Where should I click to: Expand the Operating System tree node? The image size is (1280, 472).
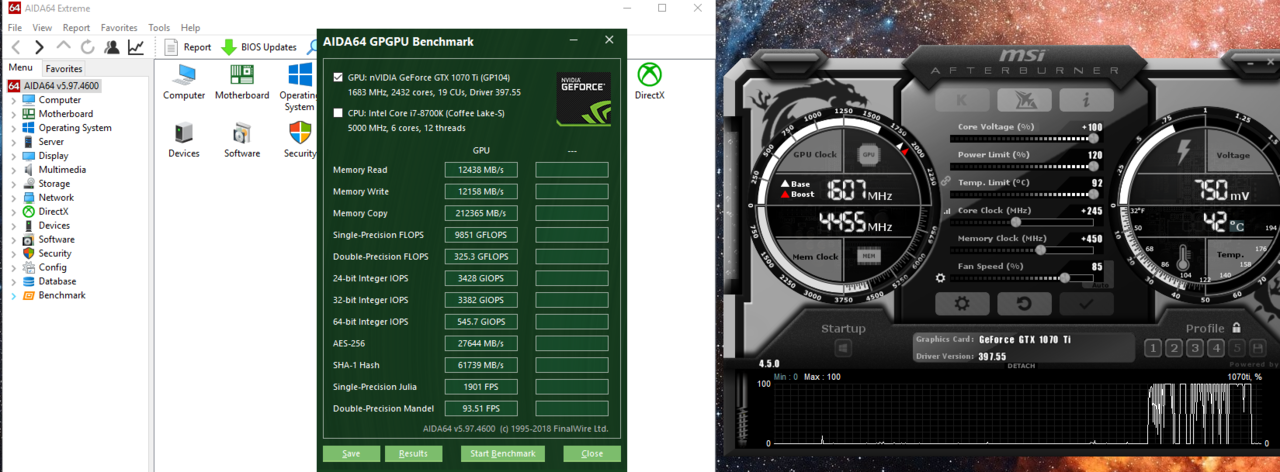click(14, 128)
